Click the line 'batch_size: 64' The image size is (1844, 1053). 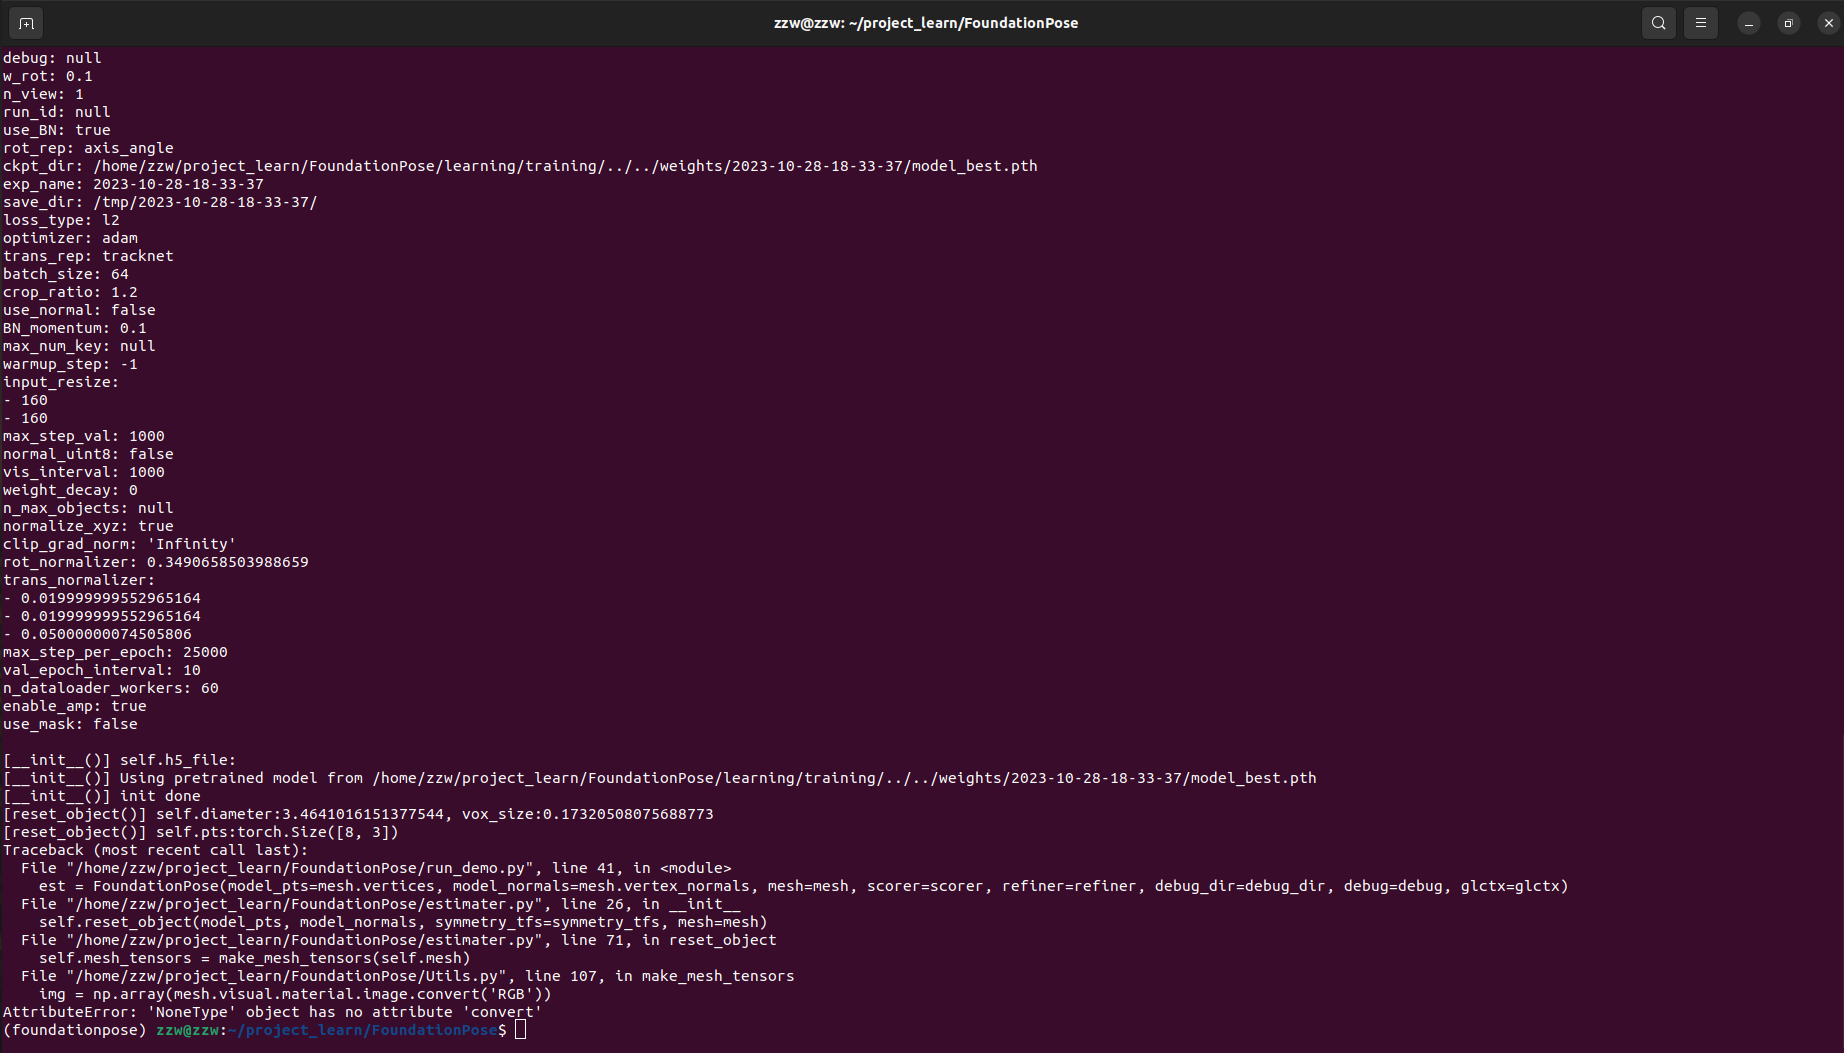click(x=66, y=274)
